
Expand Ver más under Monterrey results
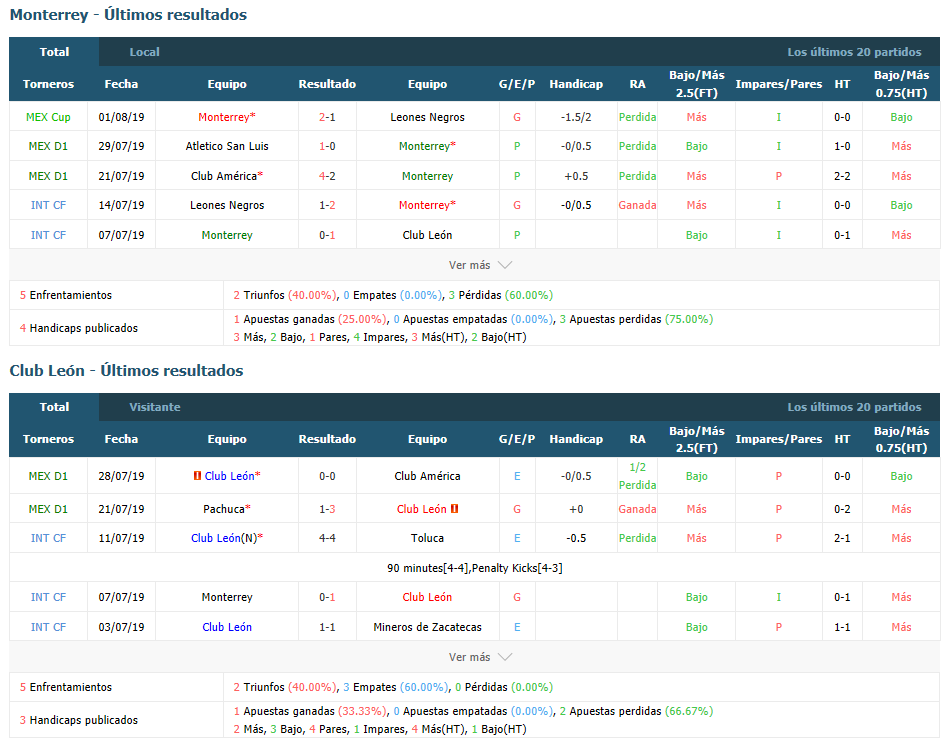[x=480, y=265]
